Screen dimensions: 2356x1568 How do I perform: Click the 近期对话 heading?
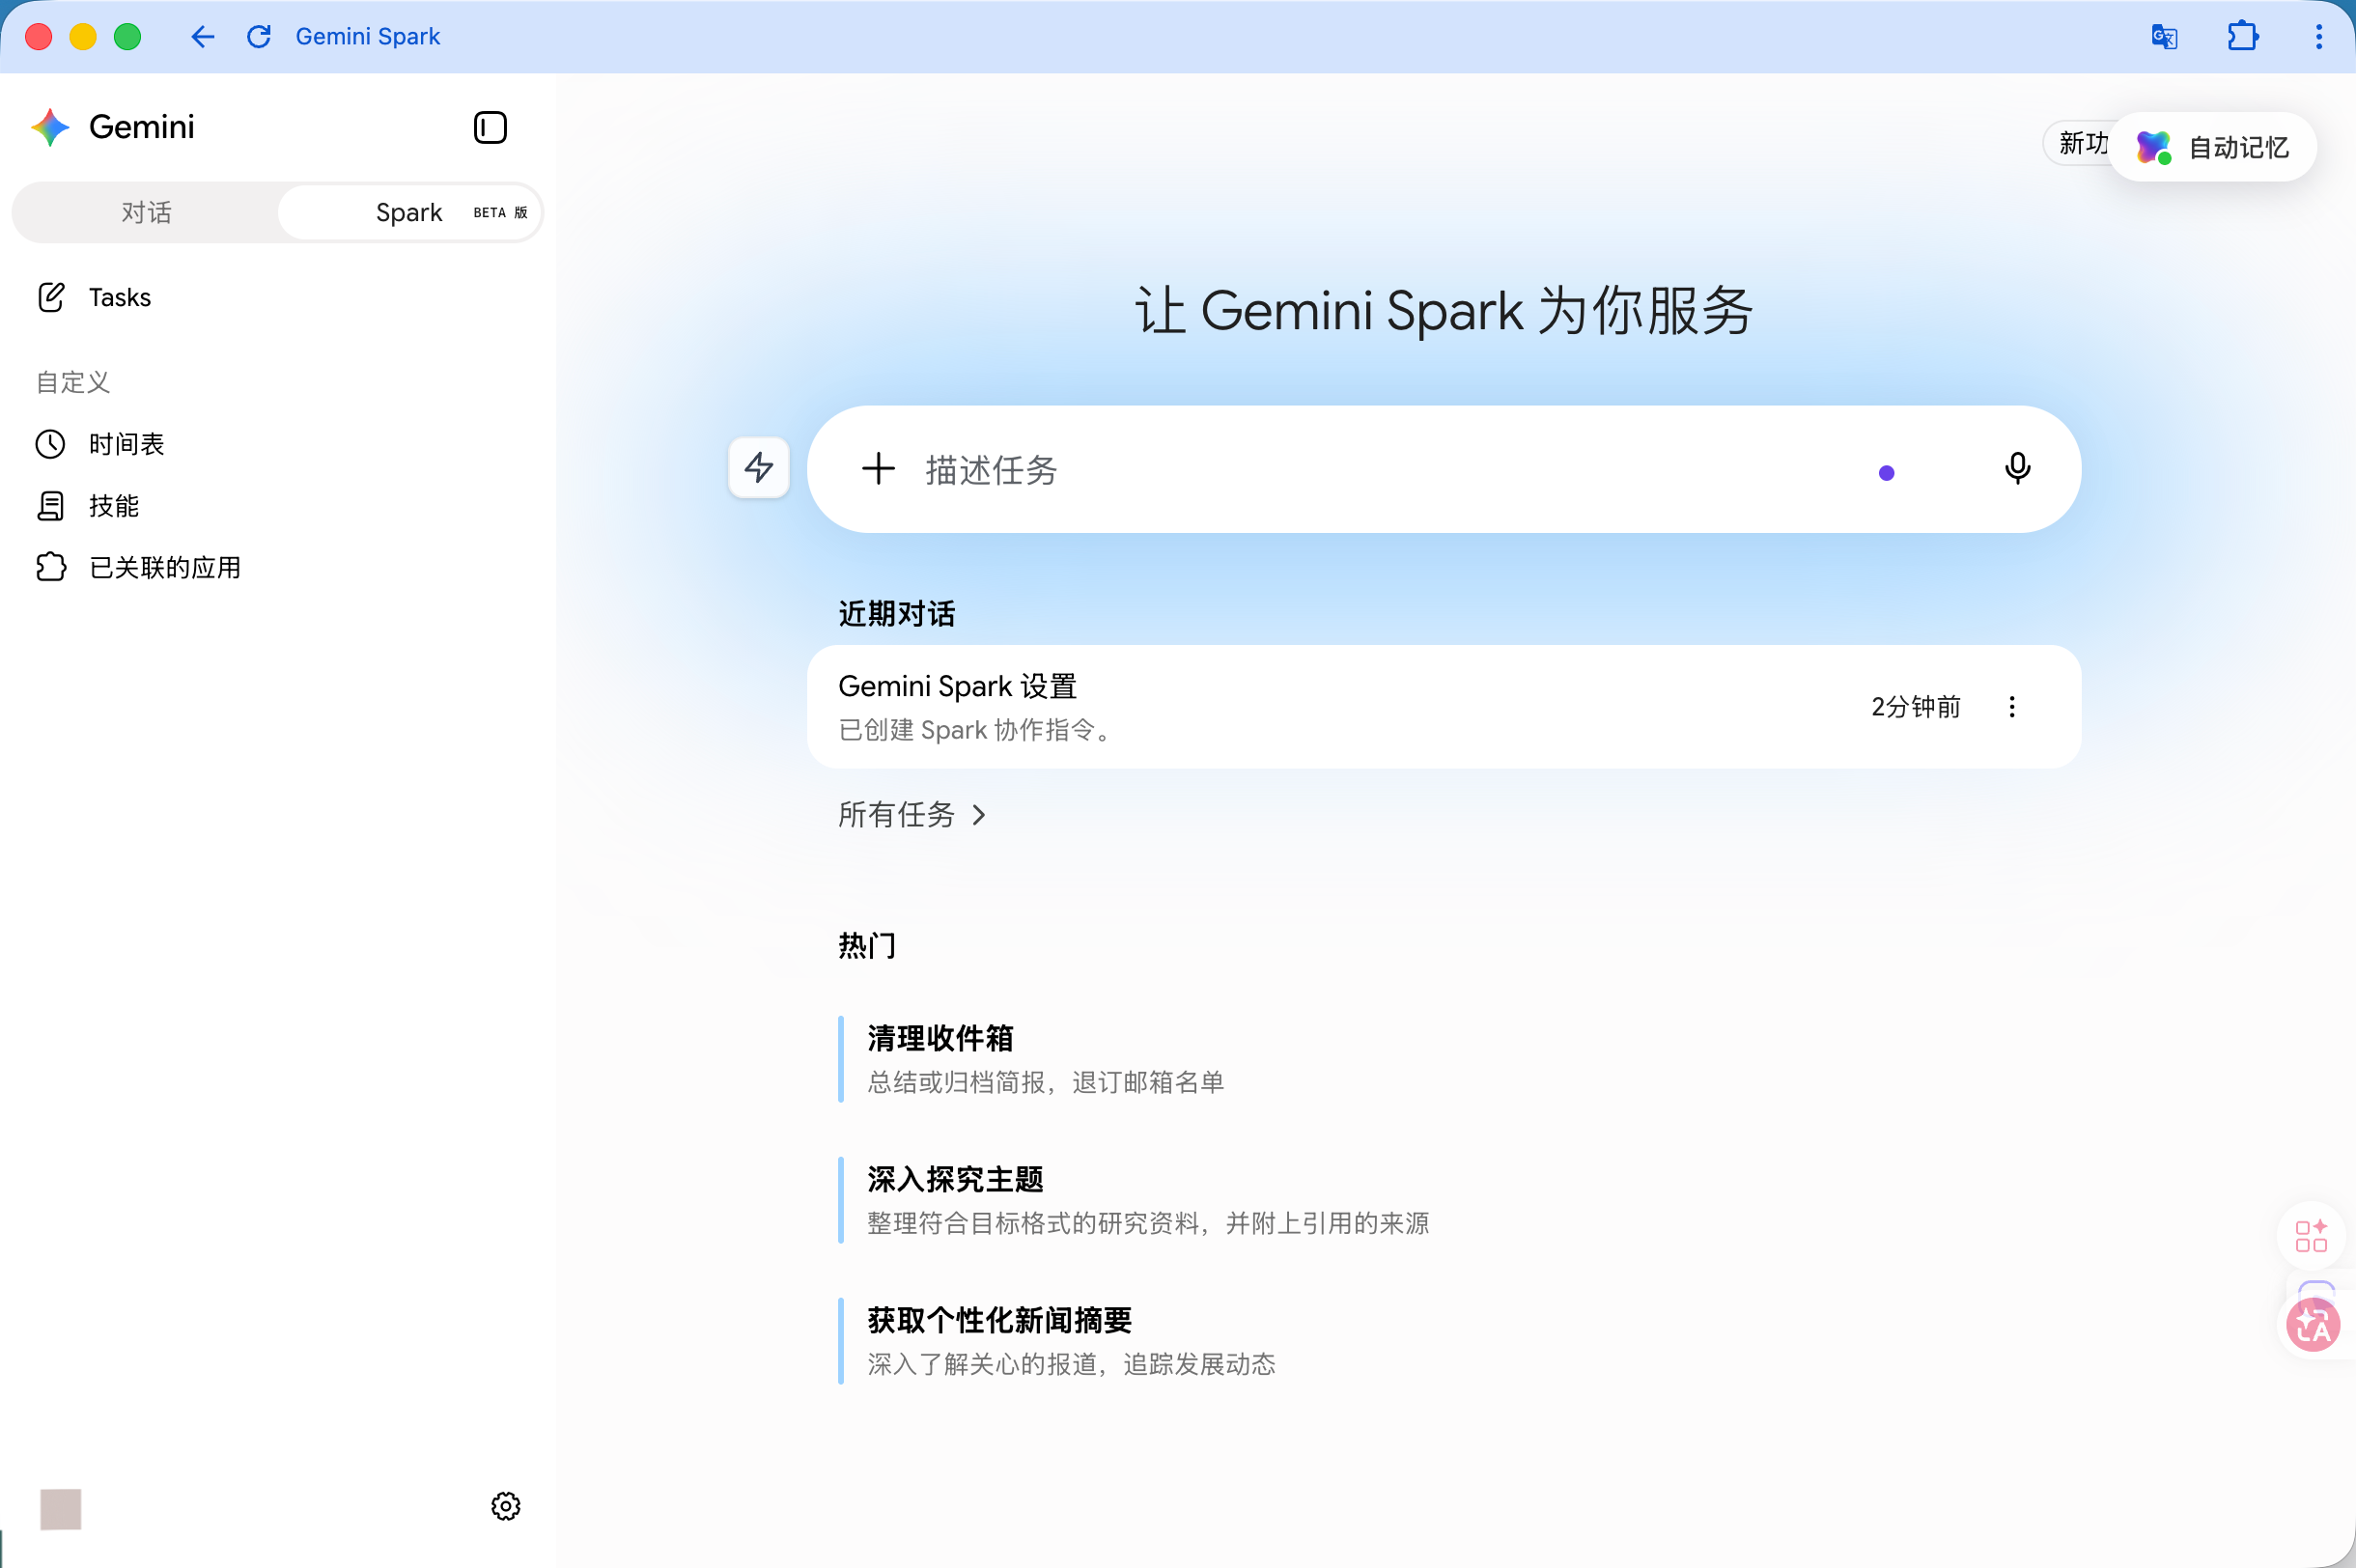[x=897, y=614]
